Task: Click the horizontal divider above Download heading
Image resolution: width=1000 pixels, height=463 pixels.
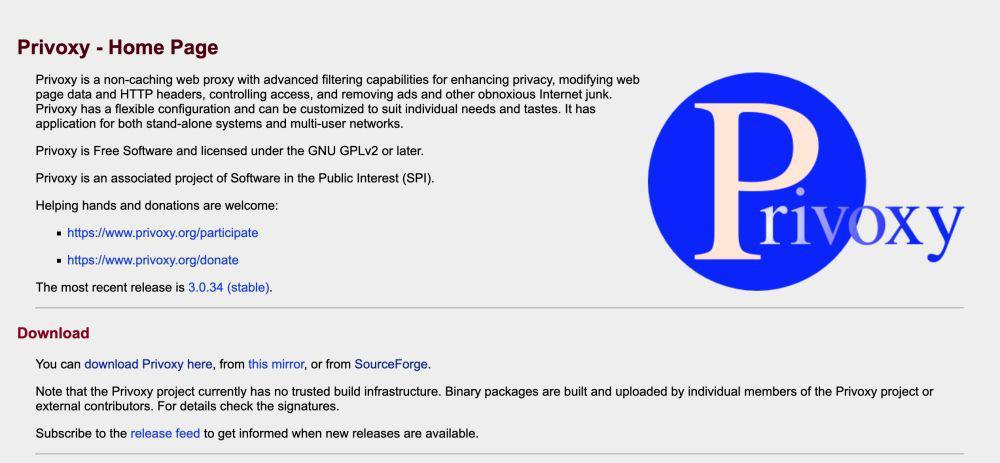Action: [499, 308]
